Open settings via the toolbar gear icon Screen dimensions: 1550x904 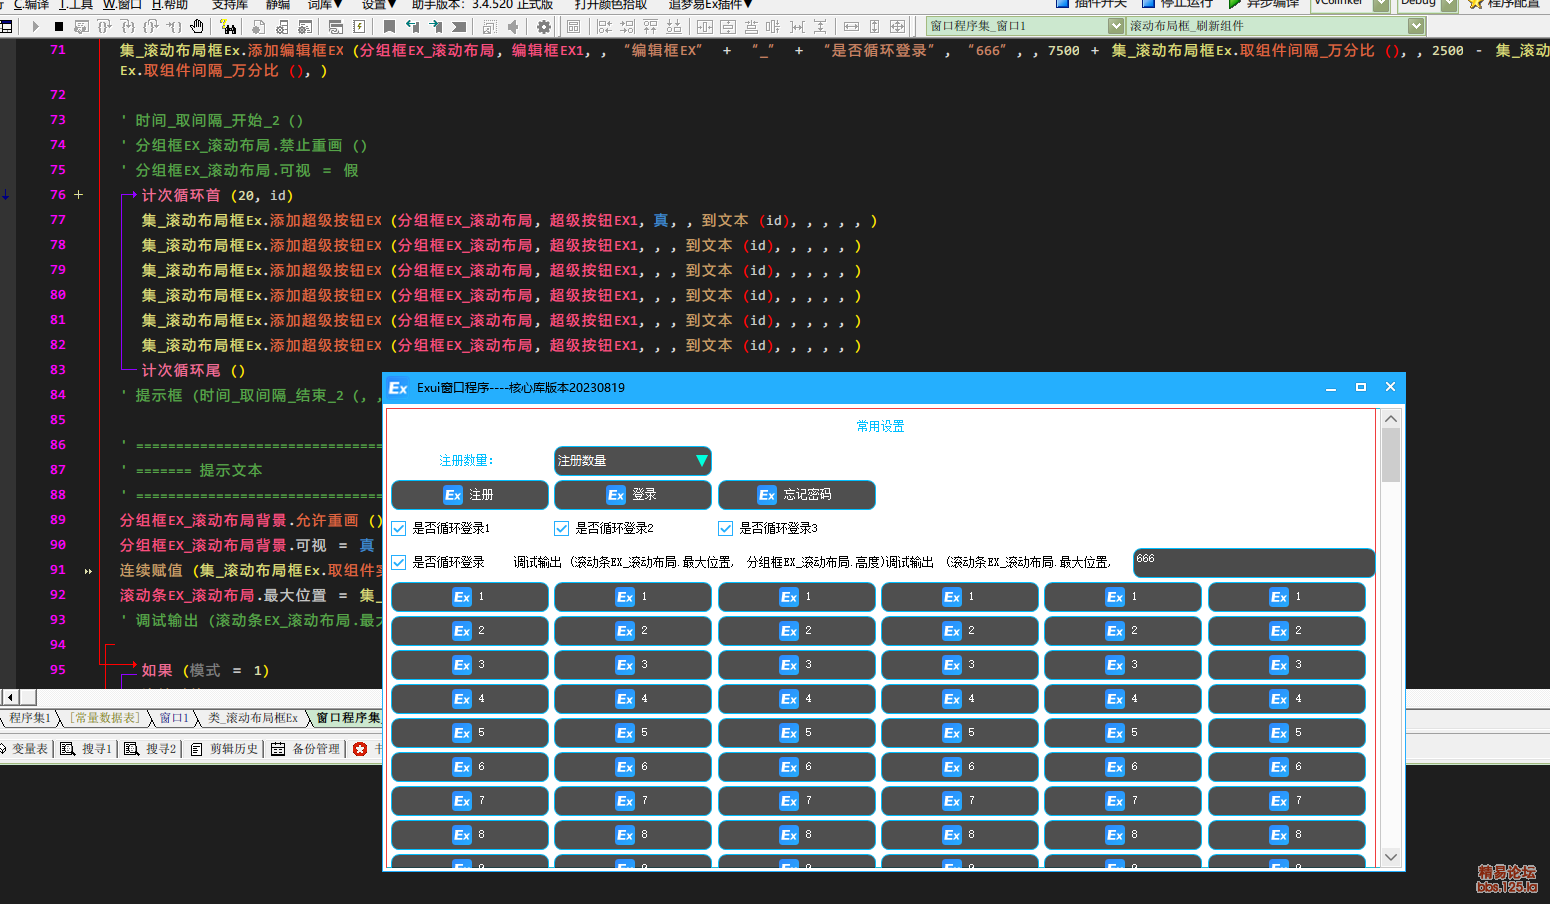[x=543, y=27]
